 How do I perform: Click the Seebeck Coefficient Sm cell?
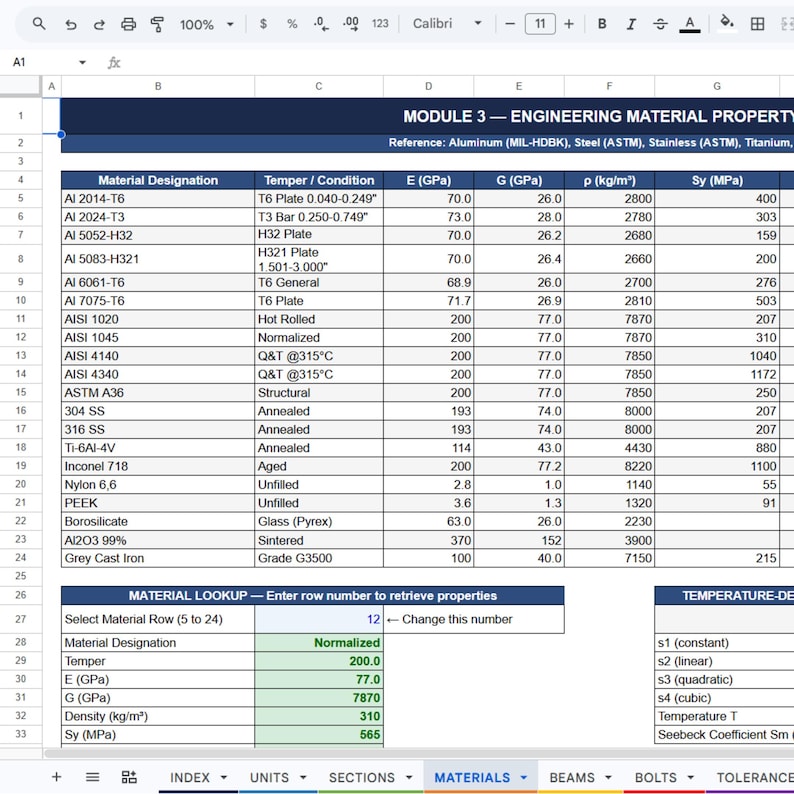(724, 734)
